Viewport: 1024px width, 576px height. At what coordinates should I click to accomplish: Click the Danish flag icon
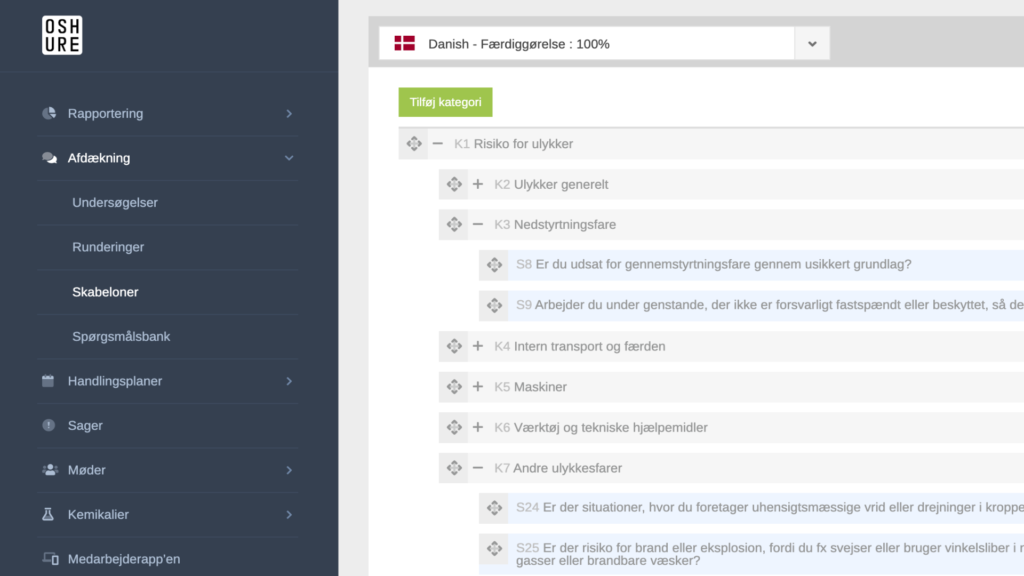point(404,43)
